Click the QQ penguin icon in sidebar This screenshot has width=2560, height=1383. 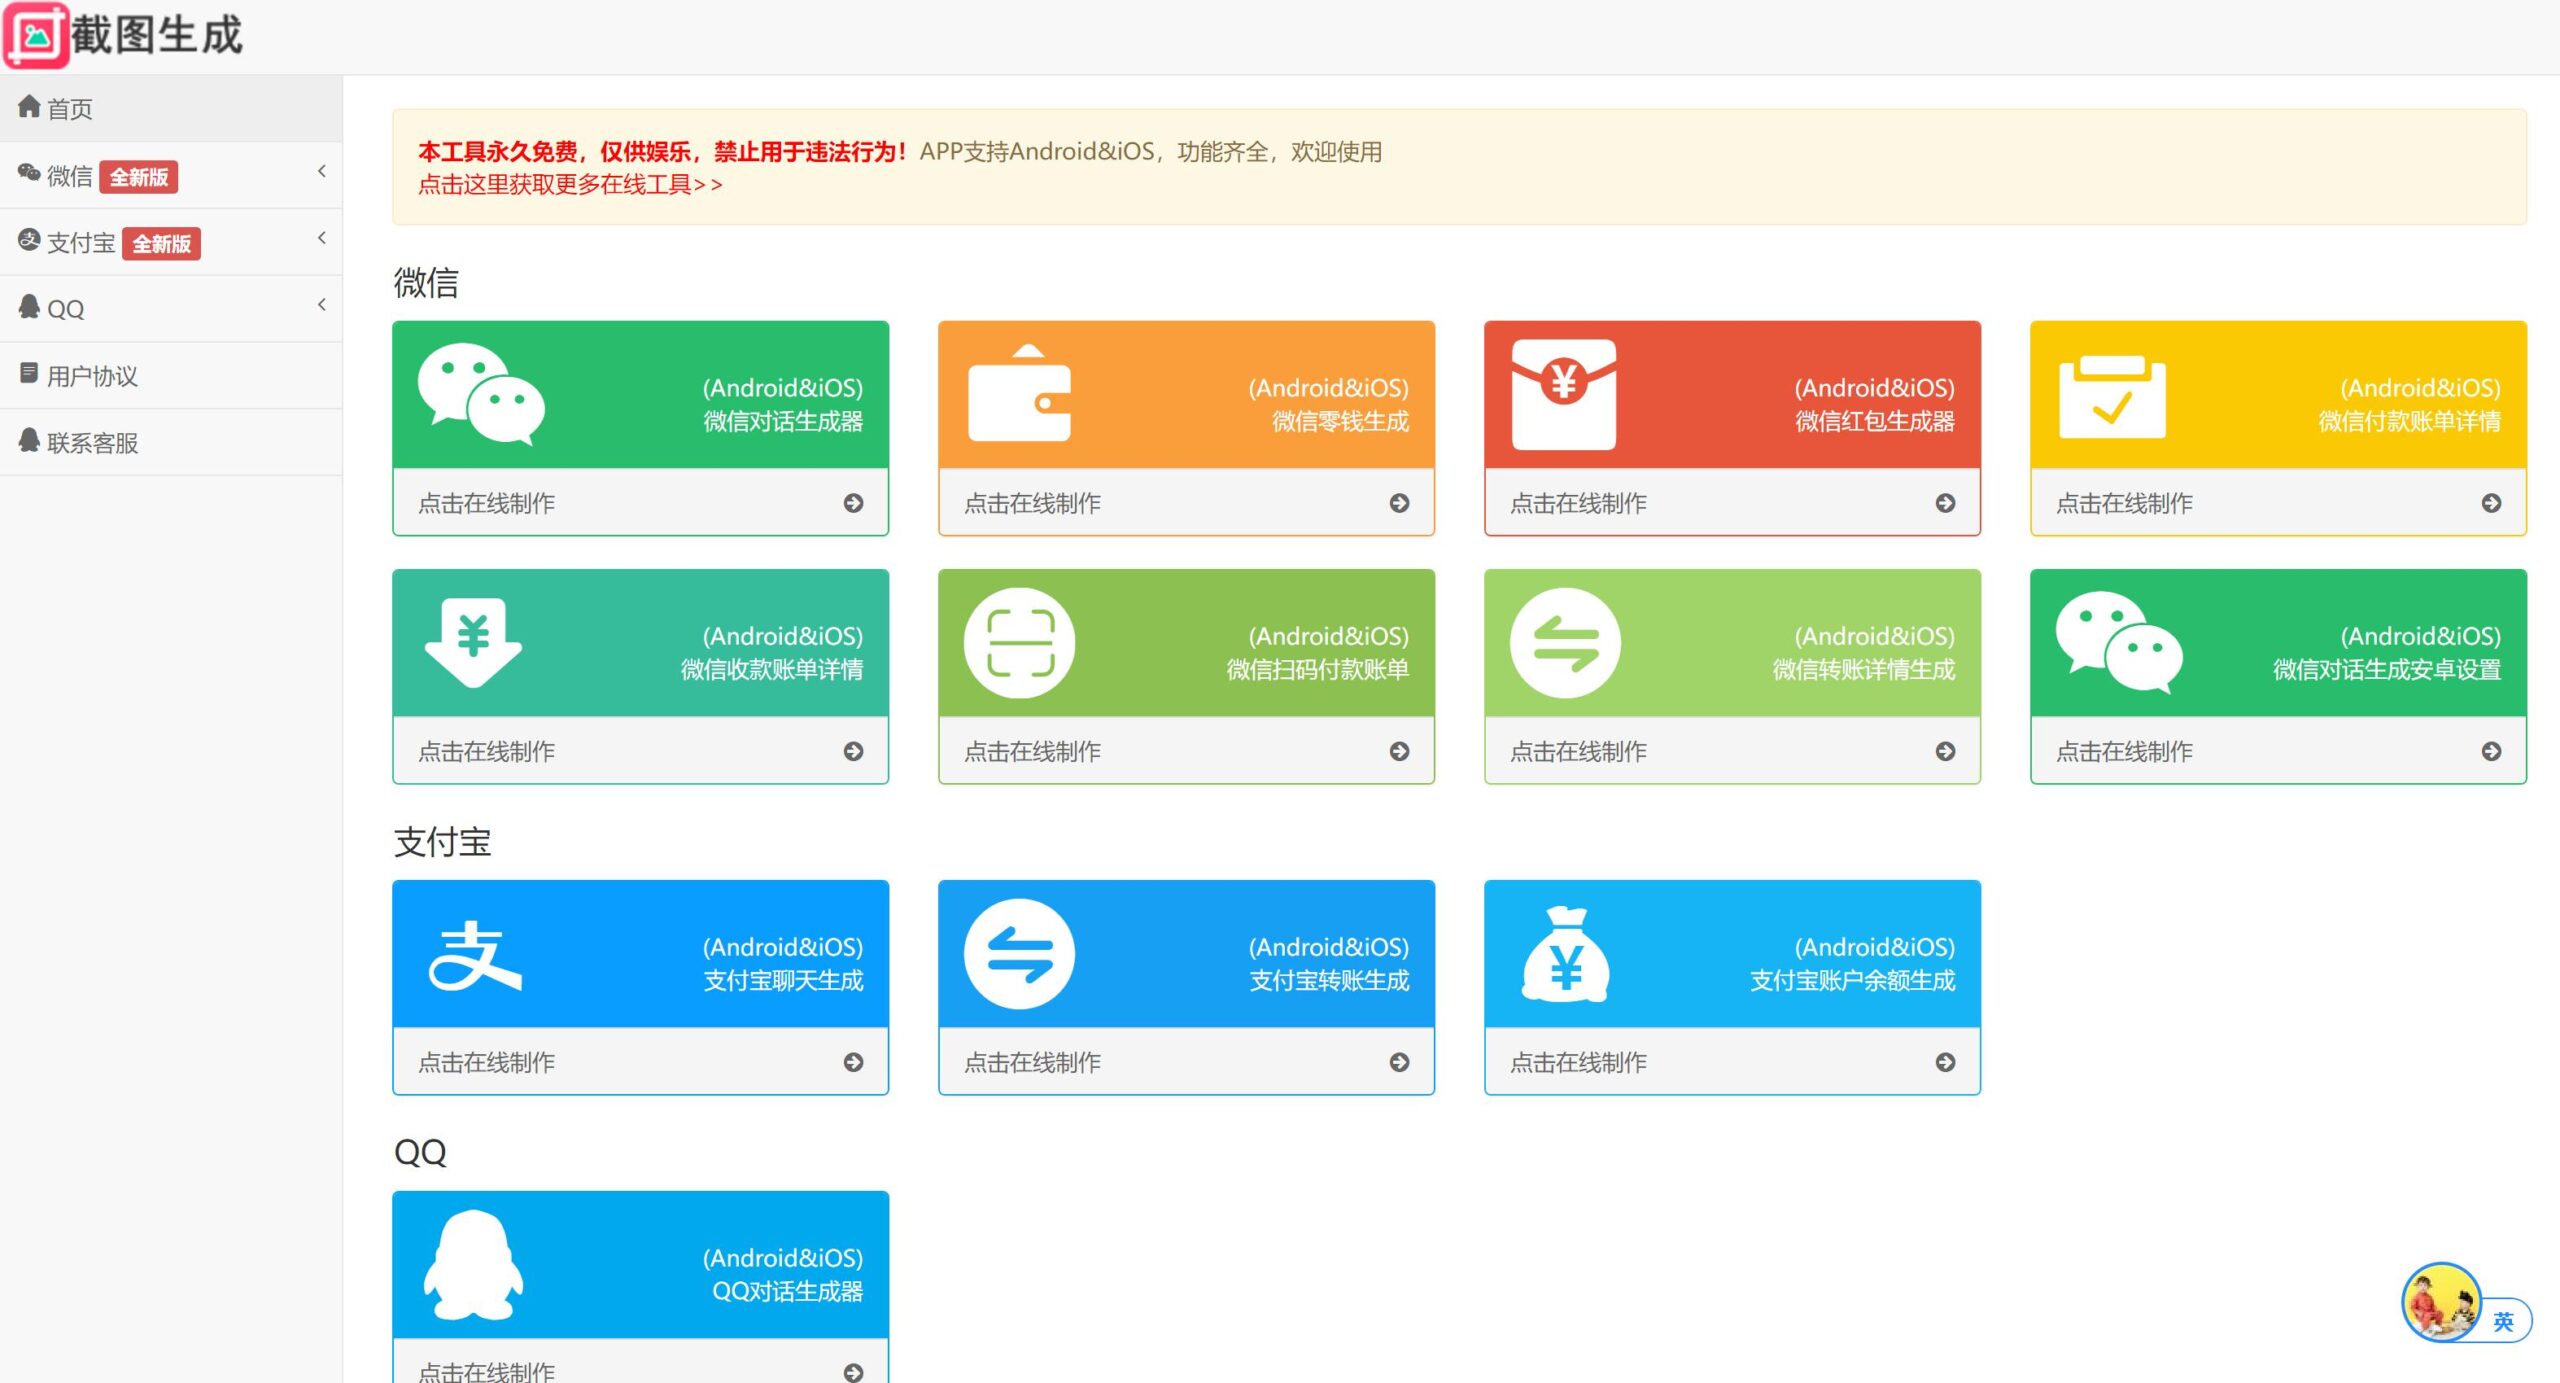tap(29, 306)
